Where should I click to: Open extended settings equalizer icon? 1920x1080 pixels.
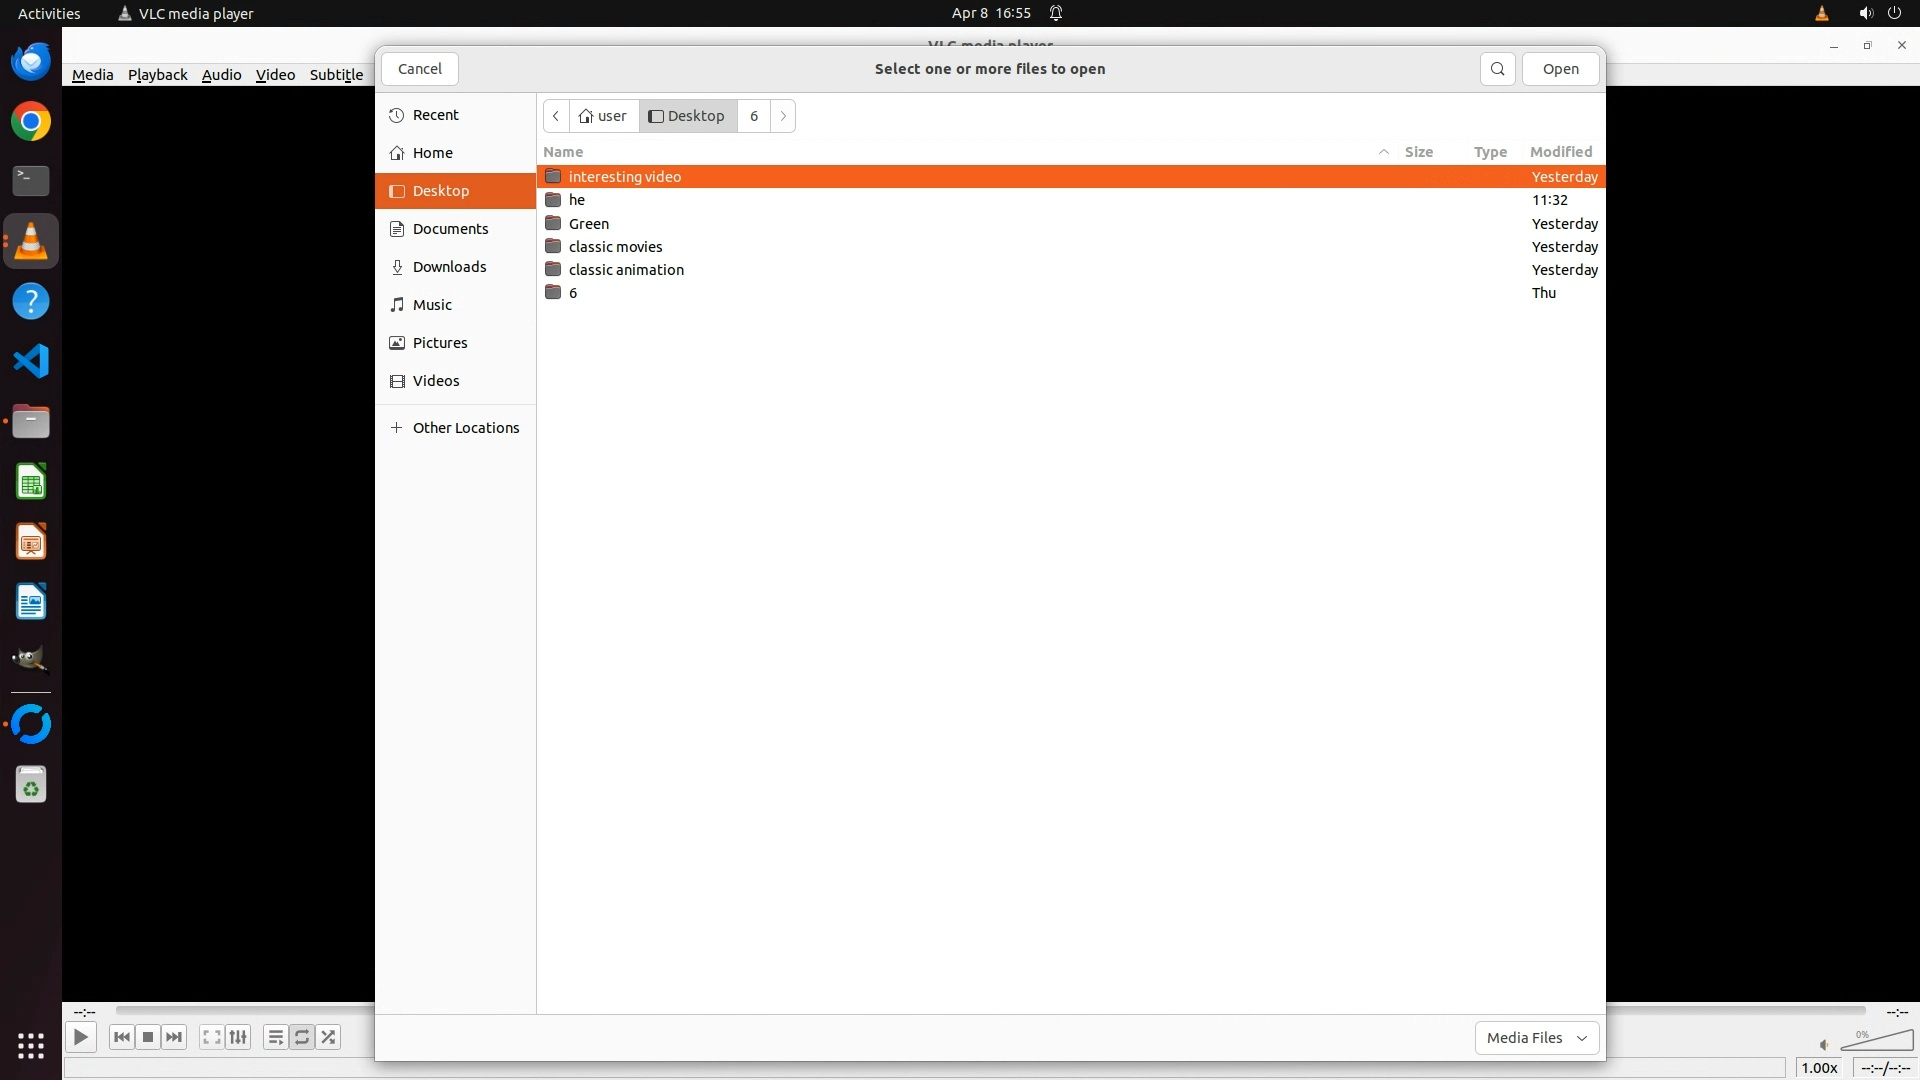pos(238,1037)
